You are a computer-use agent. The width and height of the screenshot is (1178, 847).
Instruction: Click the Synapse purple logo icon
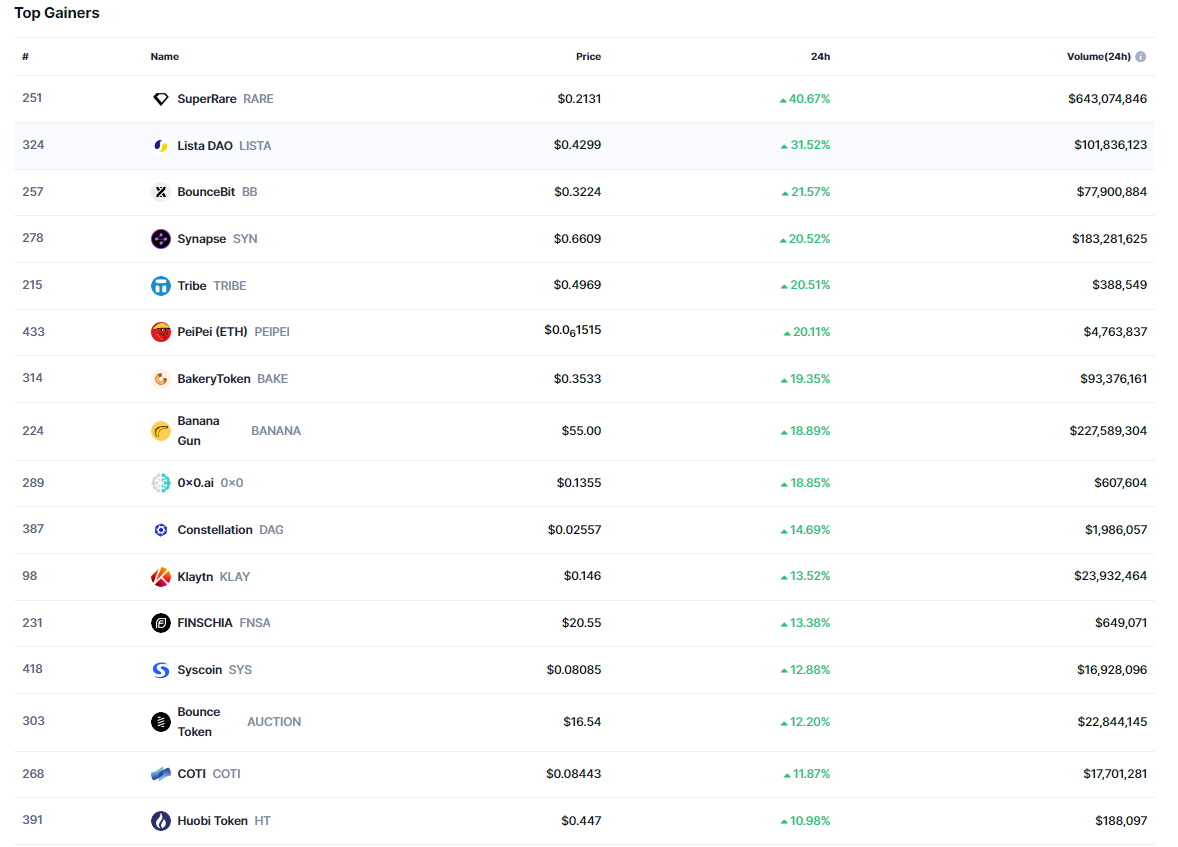click(x=160, y=239)
